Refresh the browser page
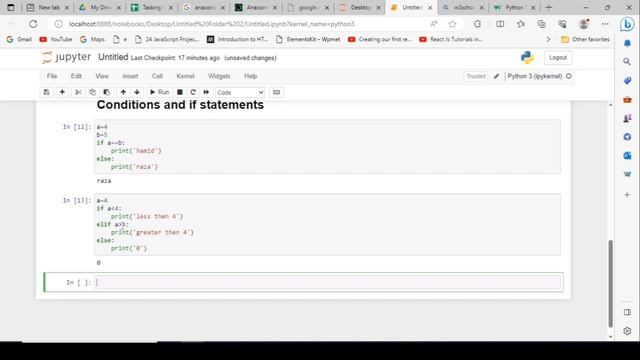 coord(33,24)
